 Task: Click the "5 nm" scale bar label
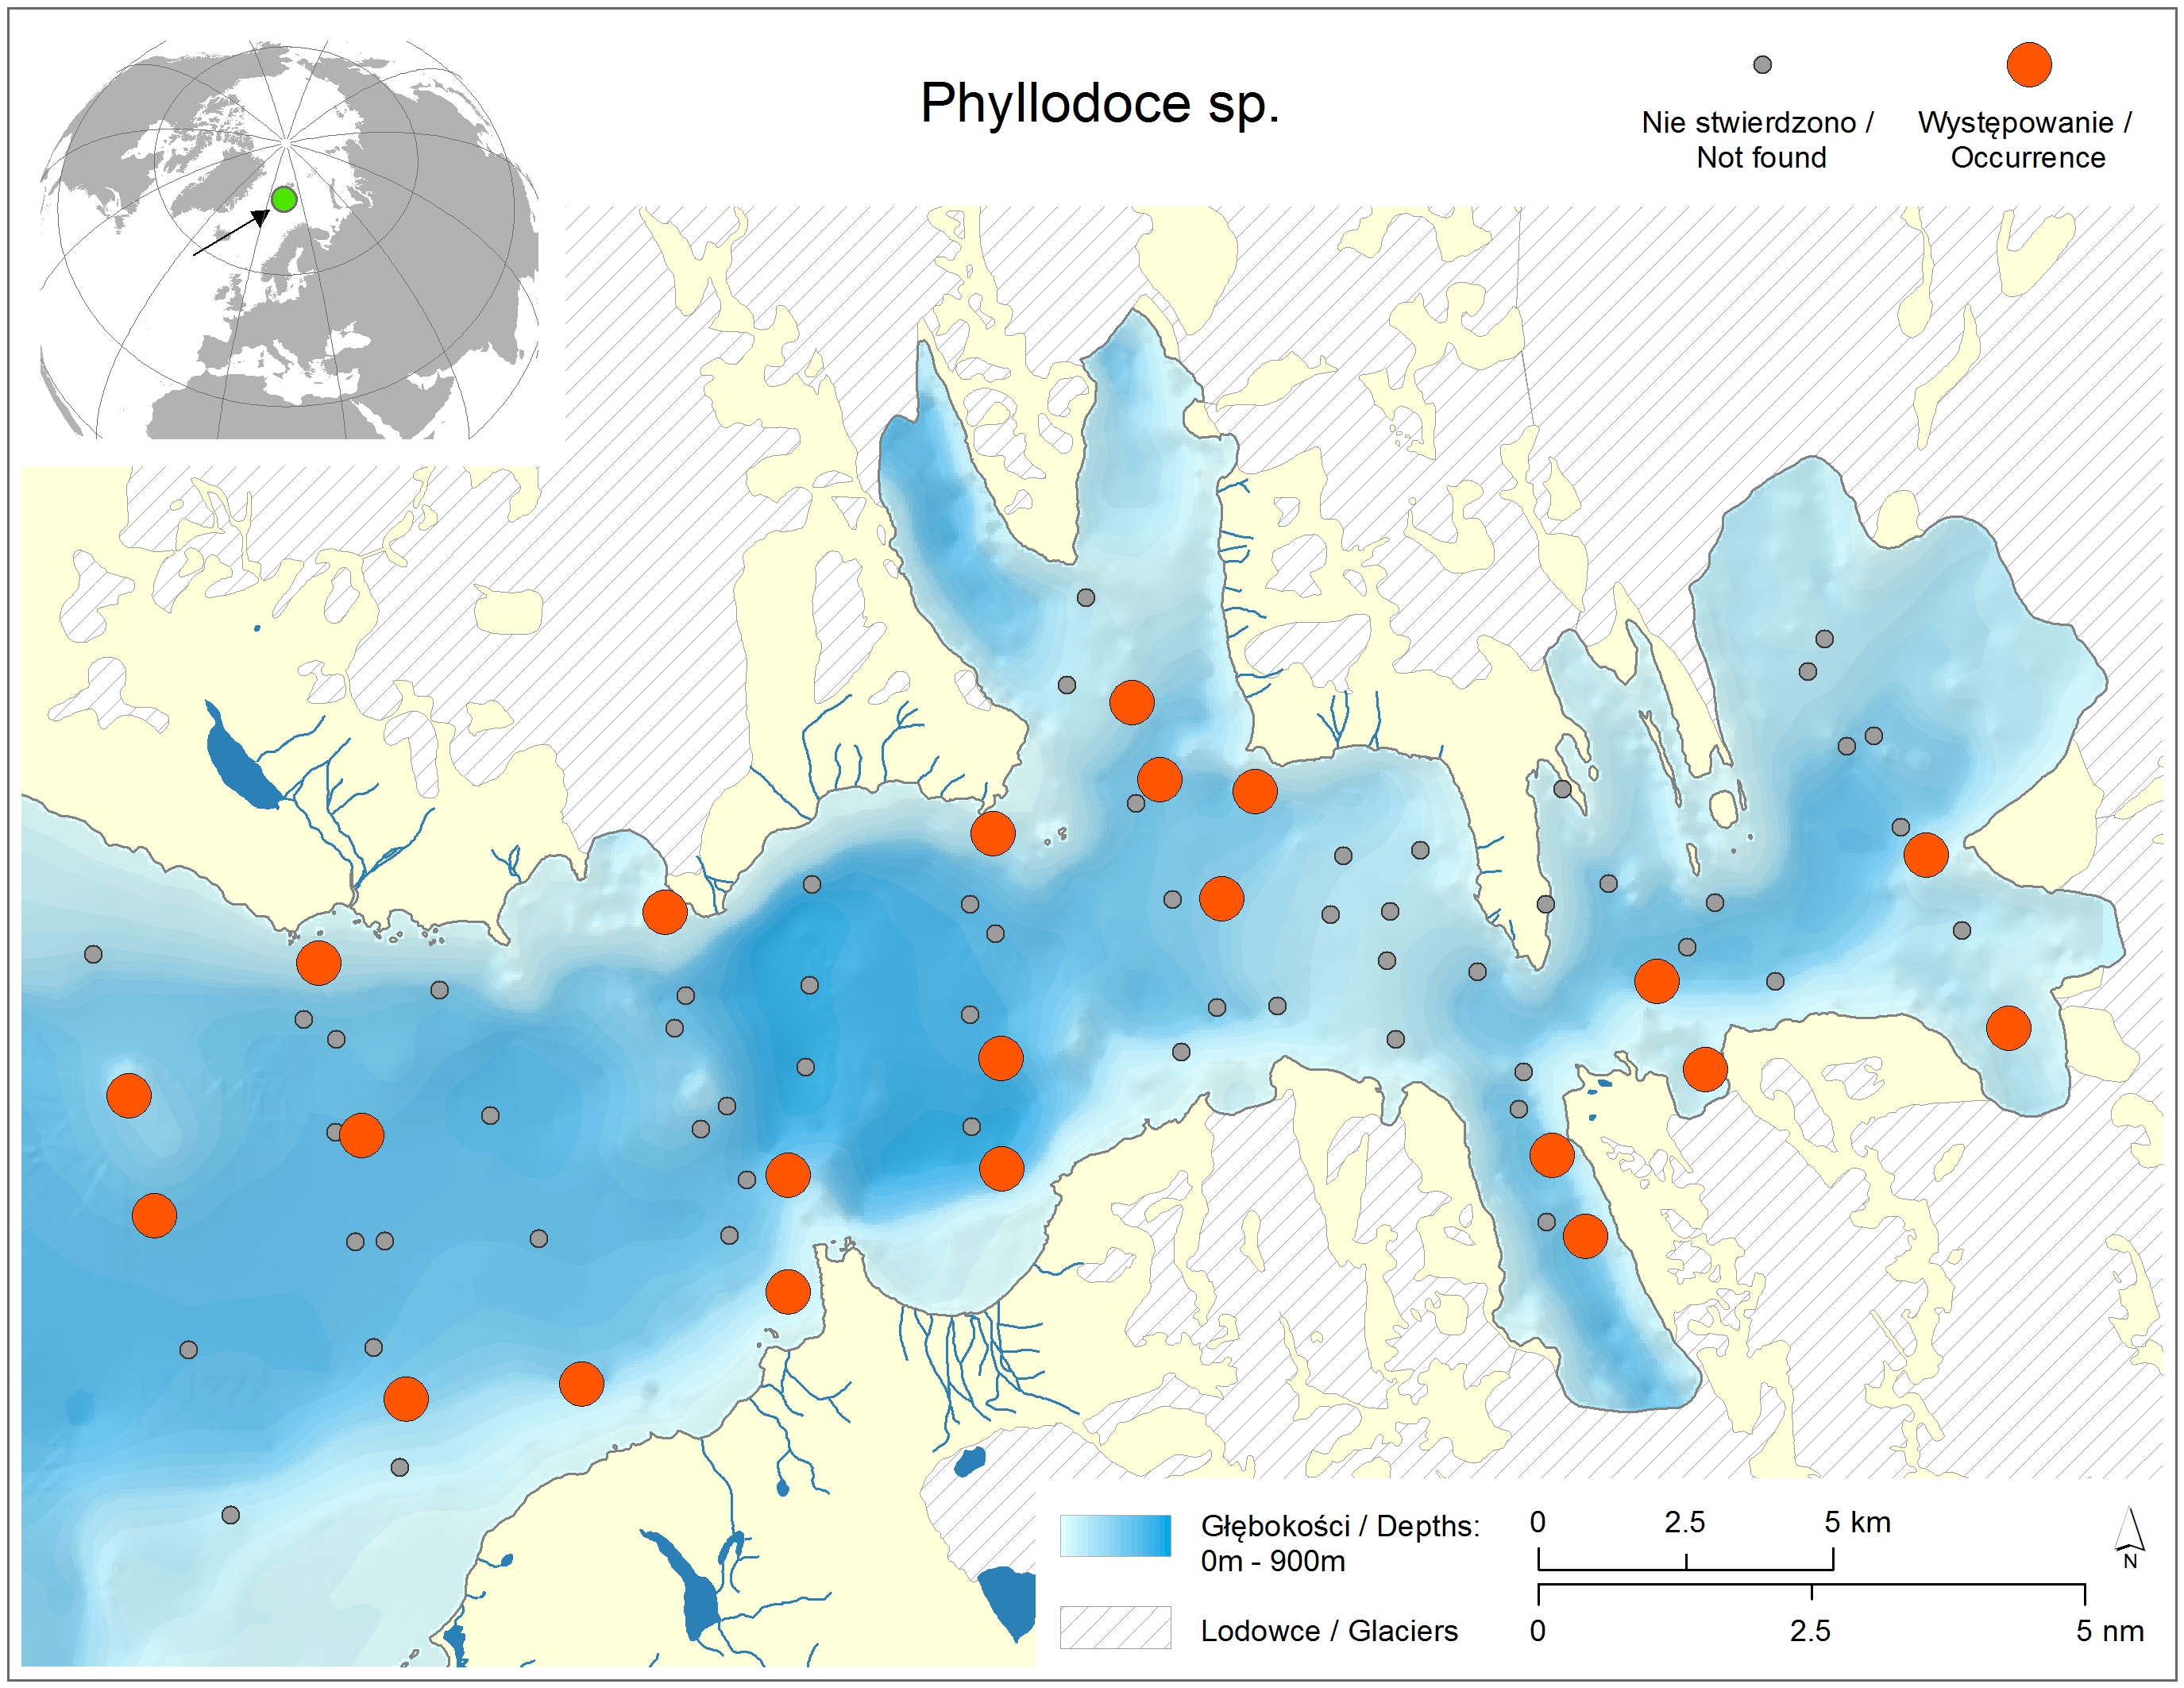tap(2110, 1631)
